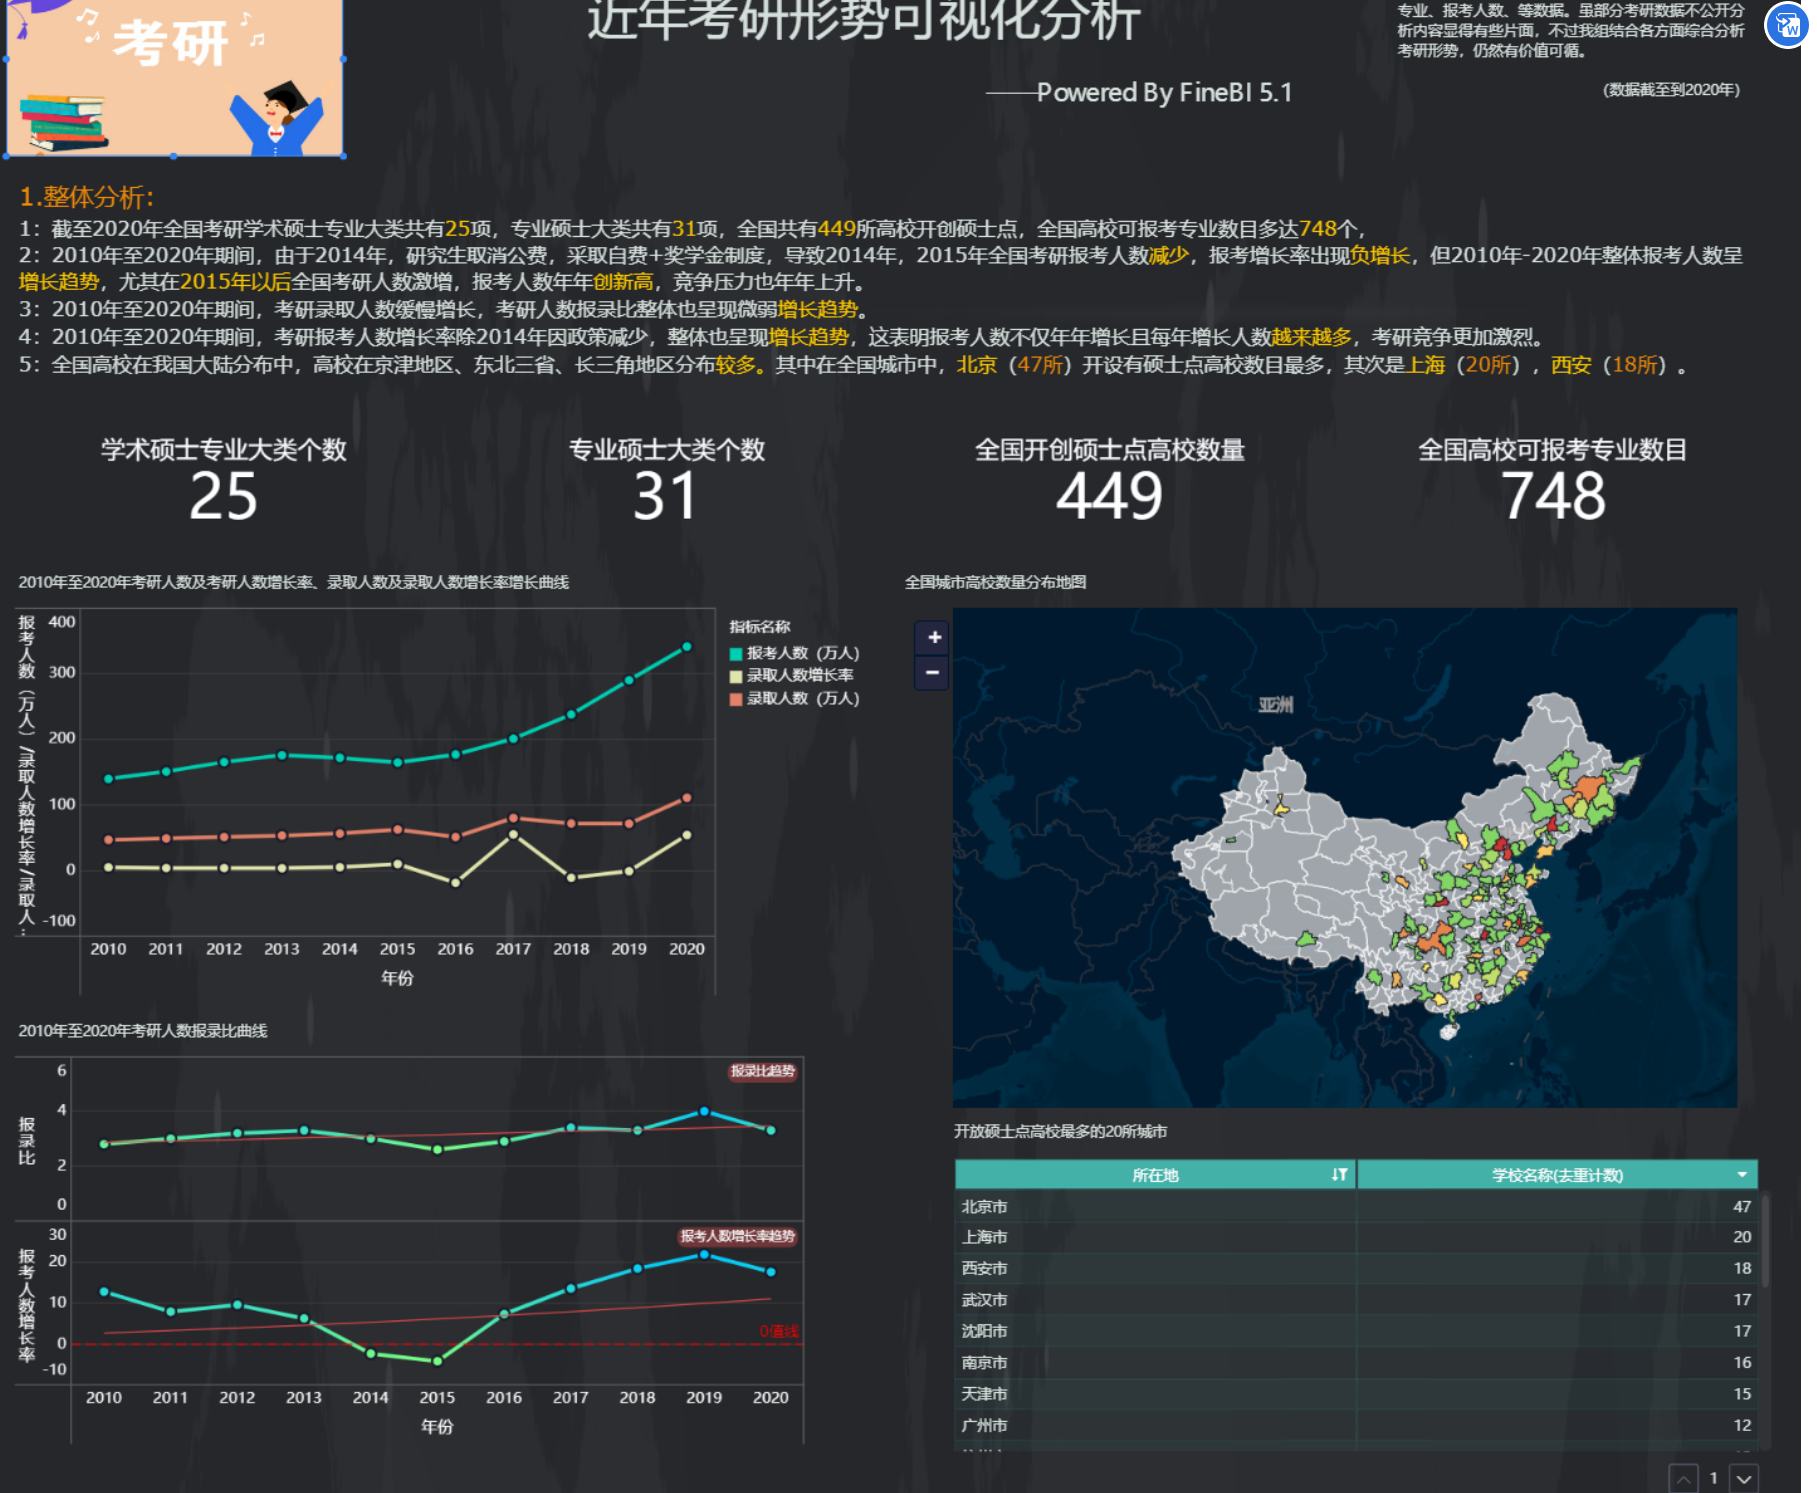Click the 报考人数增长率趋势 trend label
The width and height of the screenshot is (1817, 1493).
(x=737, y=1237)
